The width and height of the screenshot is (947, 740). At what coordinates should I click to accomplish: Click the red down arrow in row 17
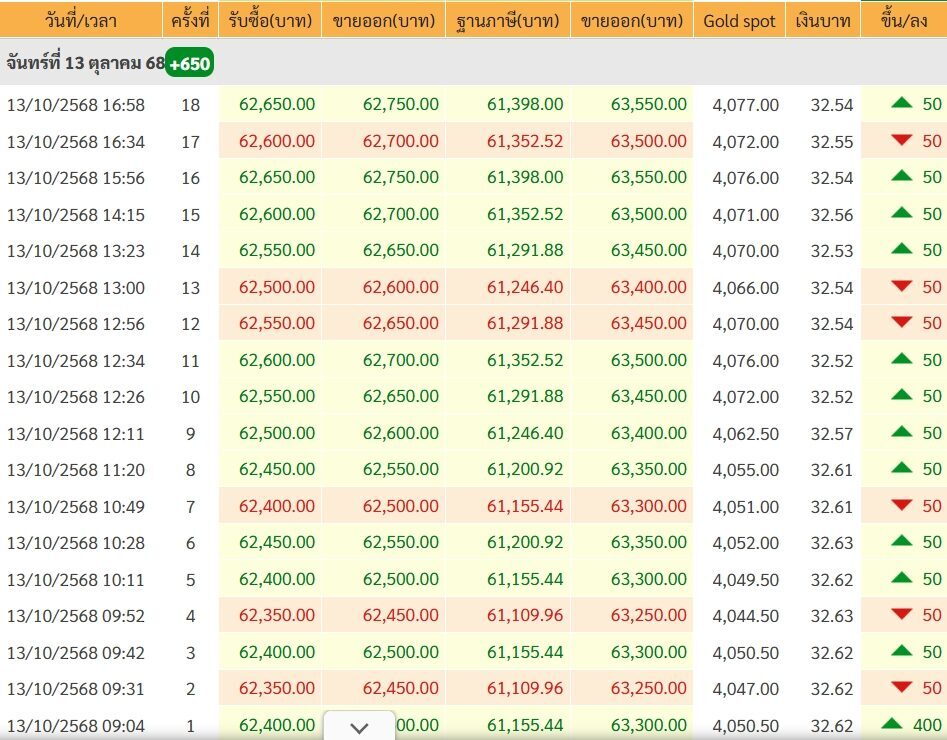tap(902, 140)
